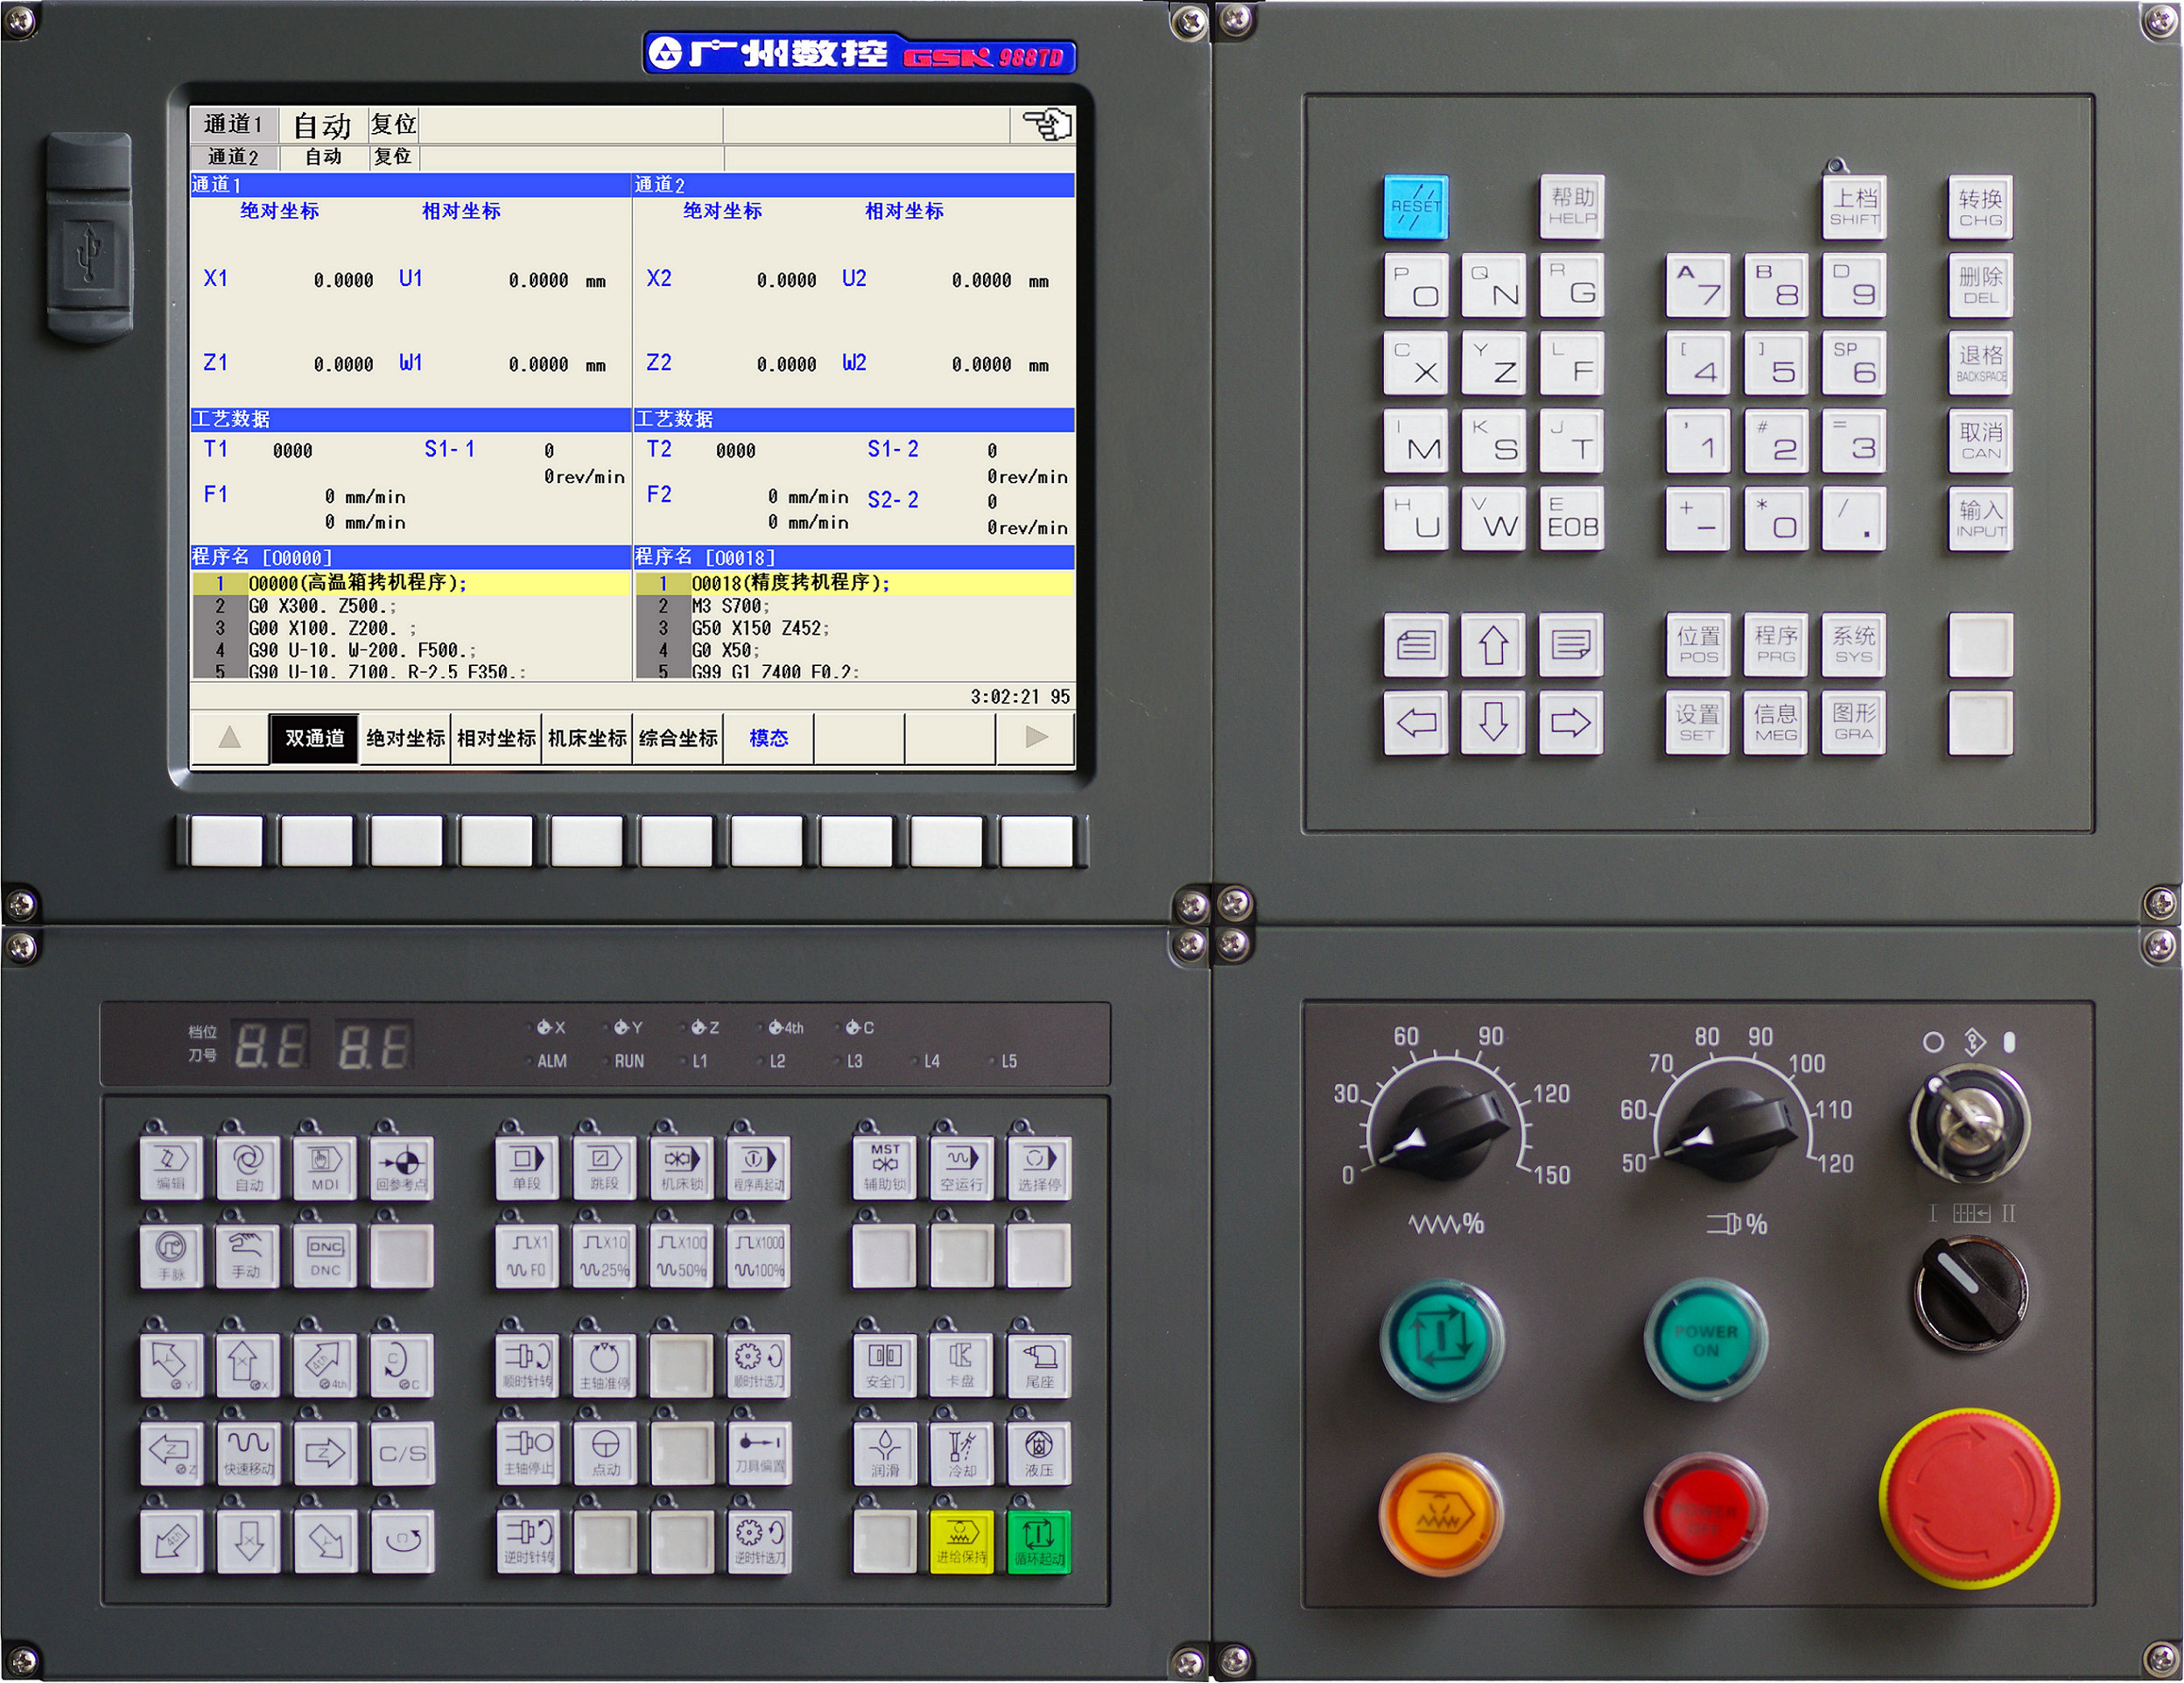Click the 取消 CAN key

coord(1979,440)
